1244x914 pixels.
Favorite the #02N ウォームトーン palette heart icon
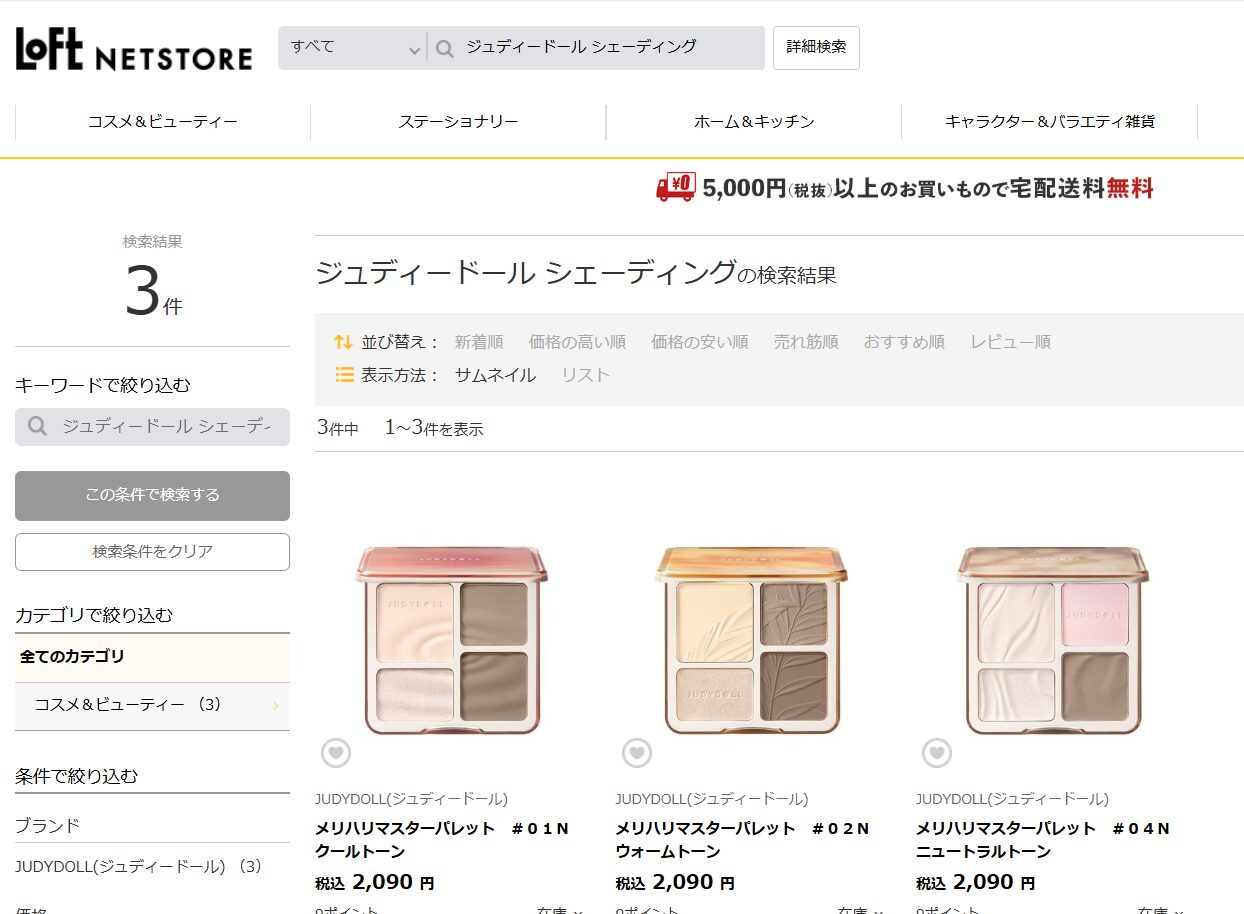(x=637, y=753)
